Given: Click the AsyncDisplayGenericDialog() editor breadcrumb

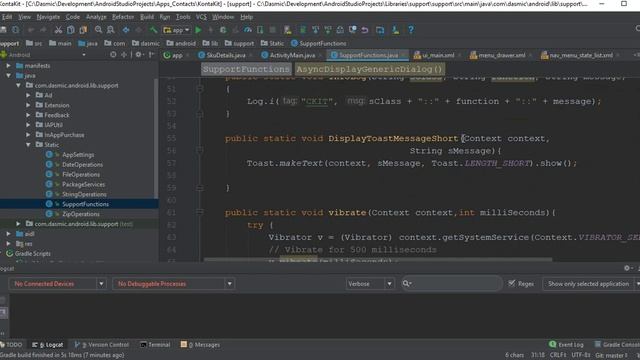Looking at the screenshot, I should point(370,69).
